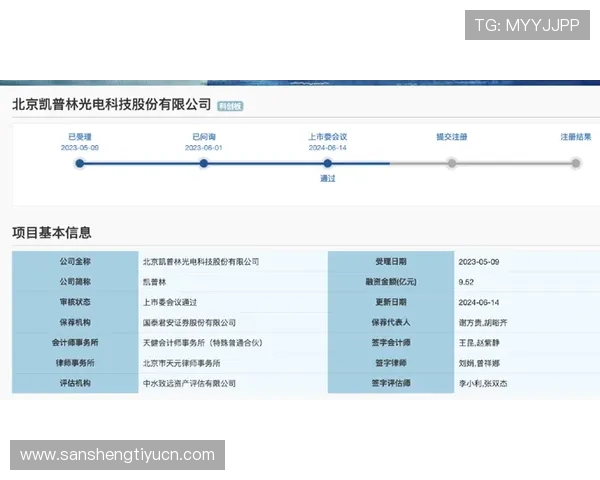Click the 上市委会议 timeline dot

point(328,163)
